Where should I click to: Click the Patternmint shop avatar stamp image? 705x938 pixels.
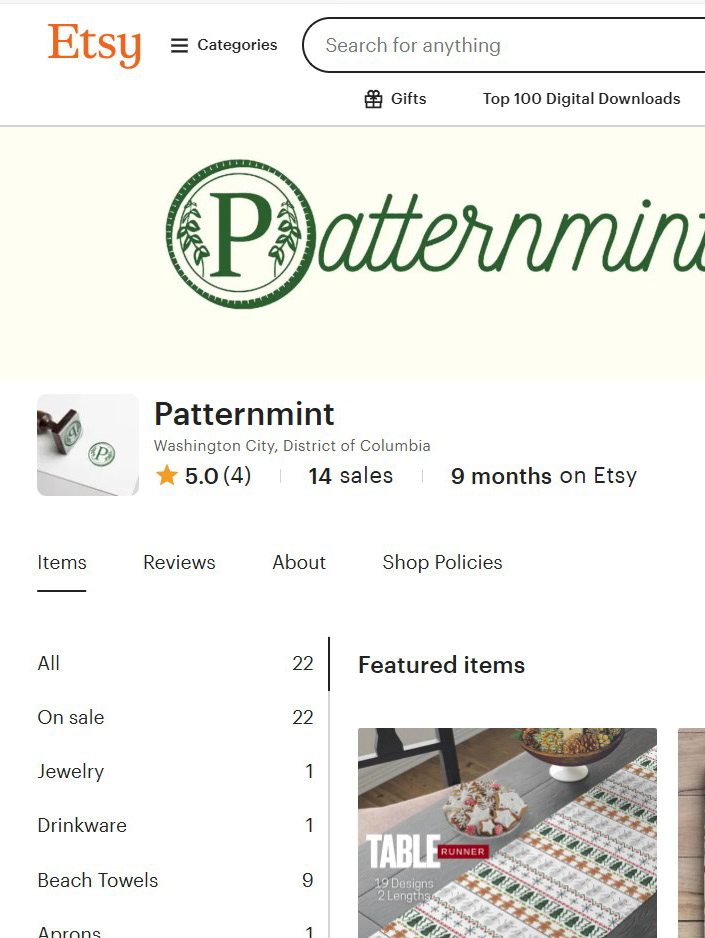(88, 445)
